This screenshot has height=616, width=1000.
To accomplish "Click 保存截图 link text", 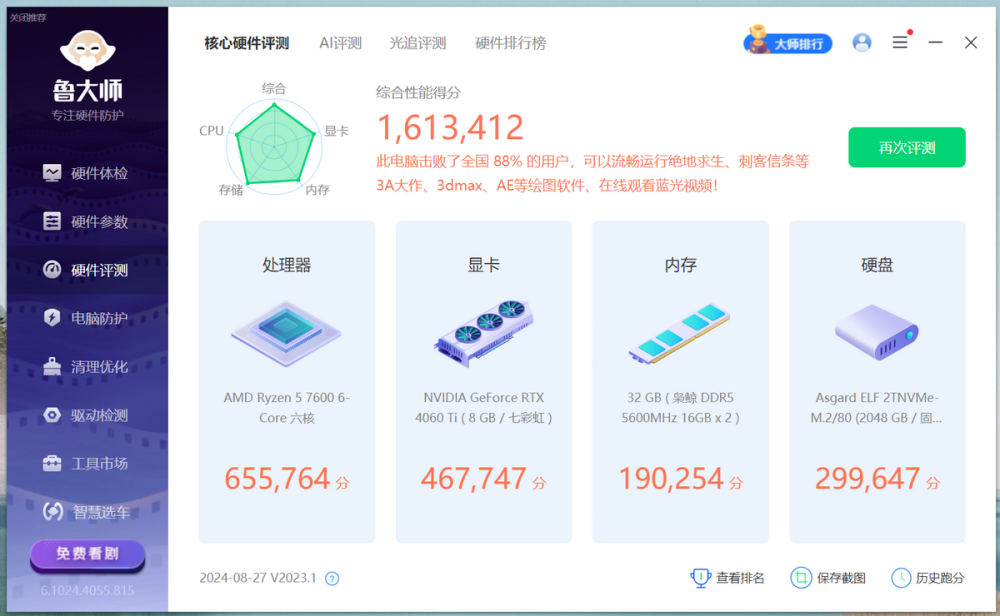I will click(841, 578).
